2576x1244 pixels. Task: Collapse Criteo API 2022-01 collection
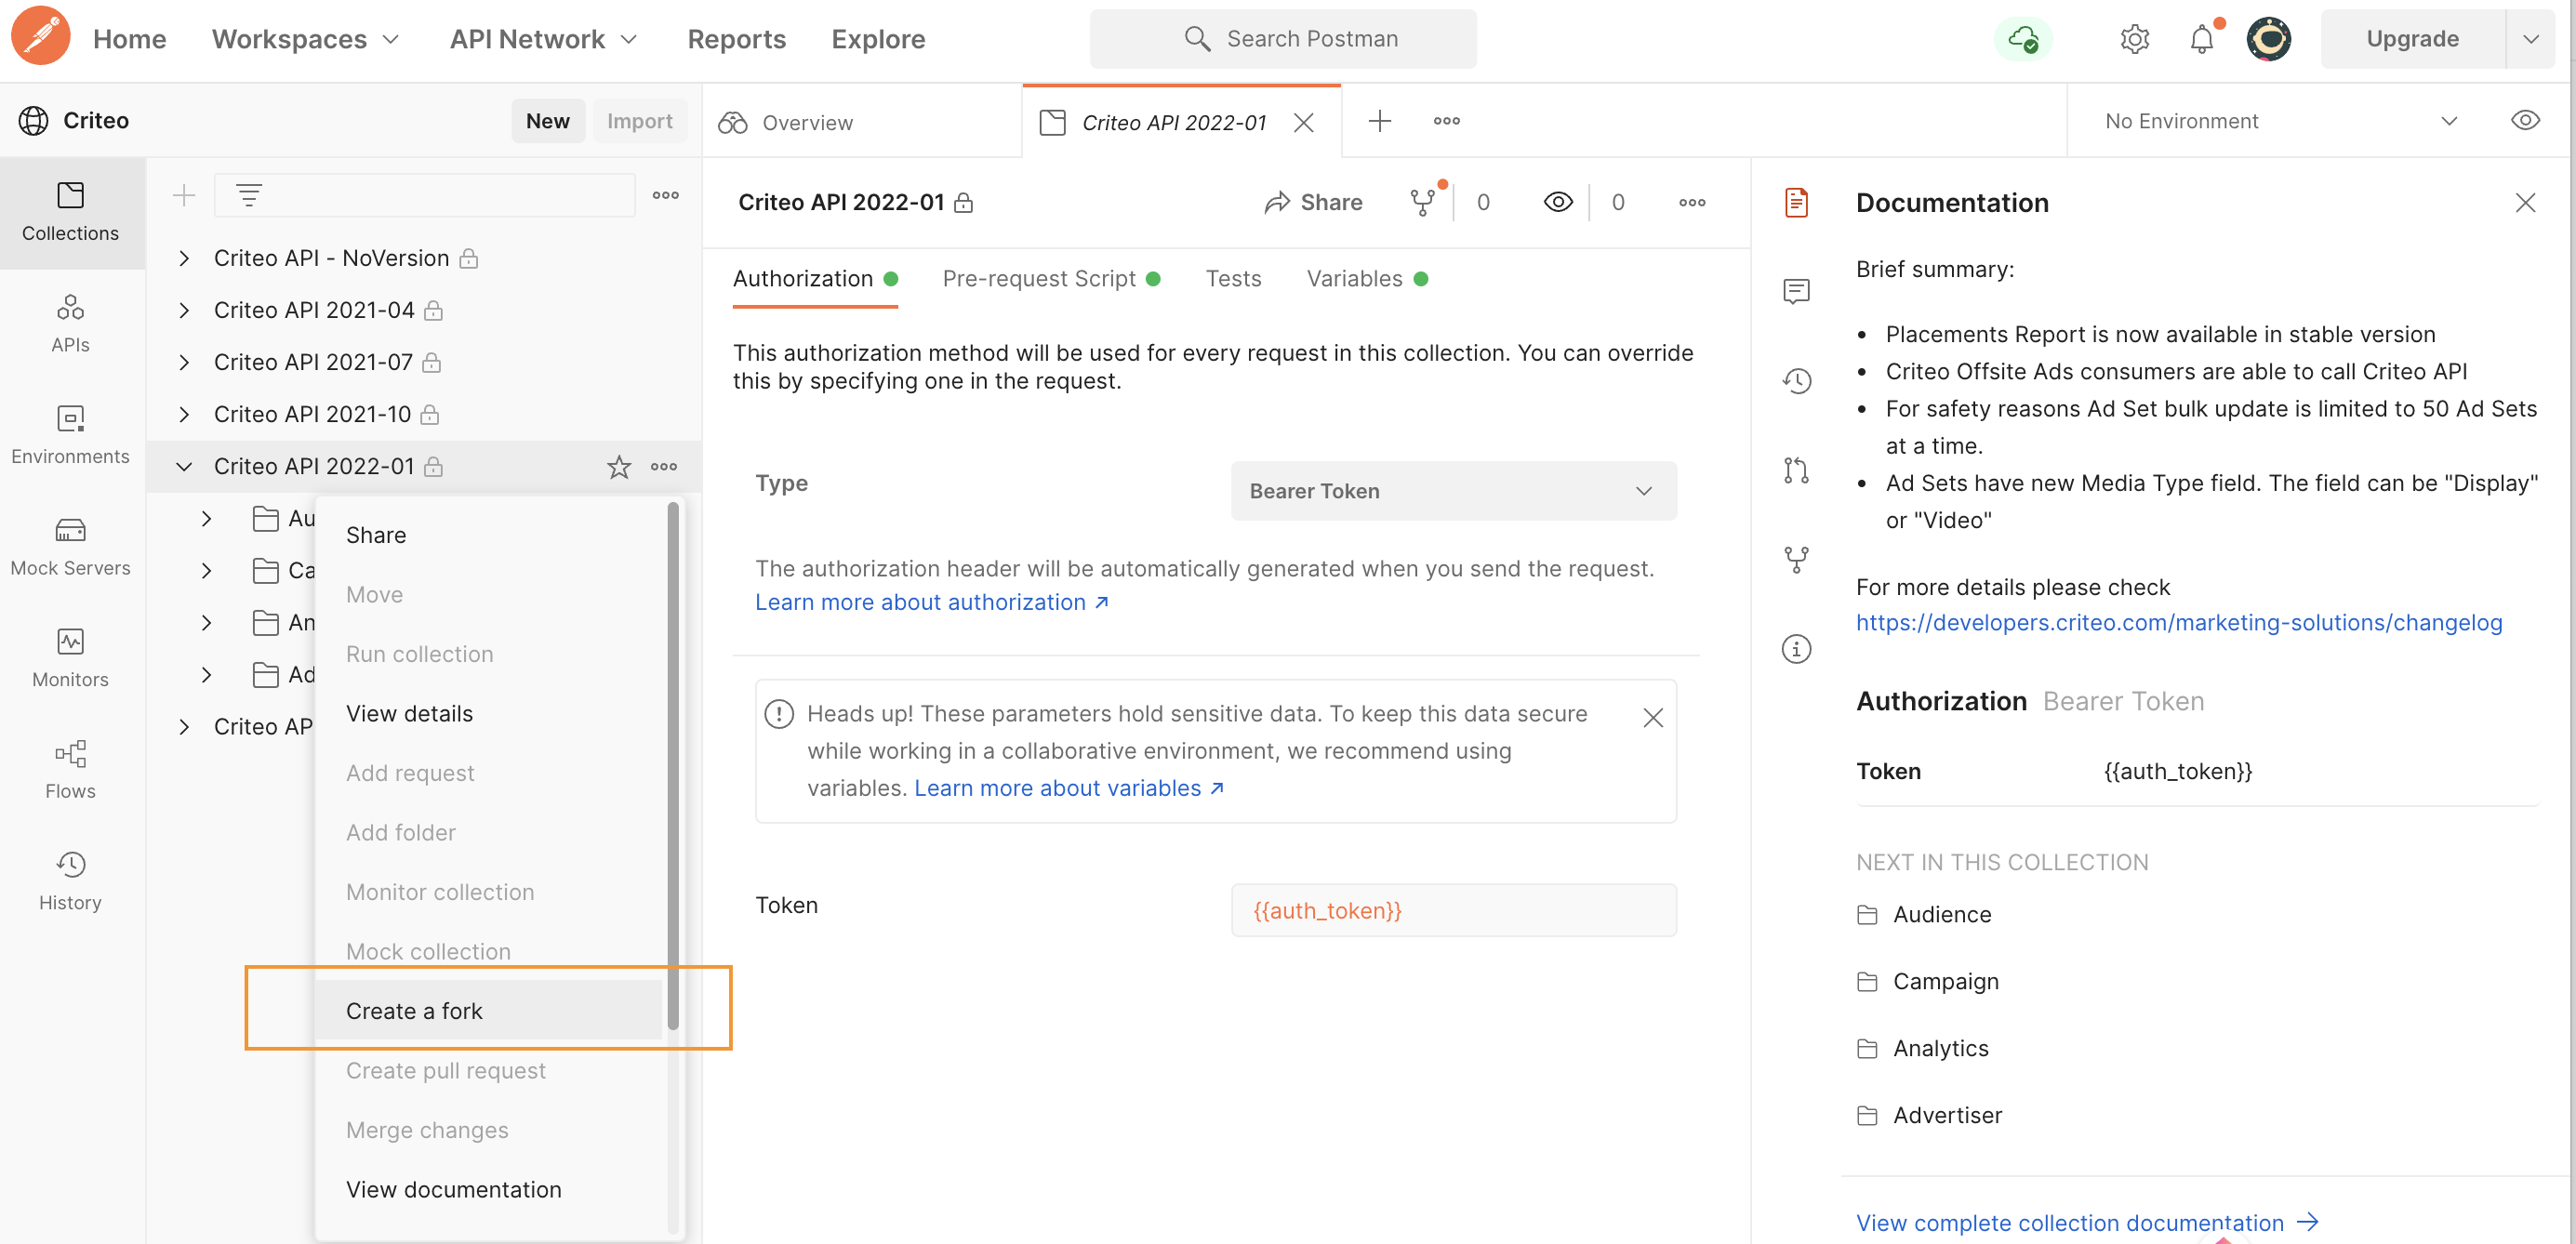coord(184,466)
